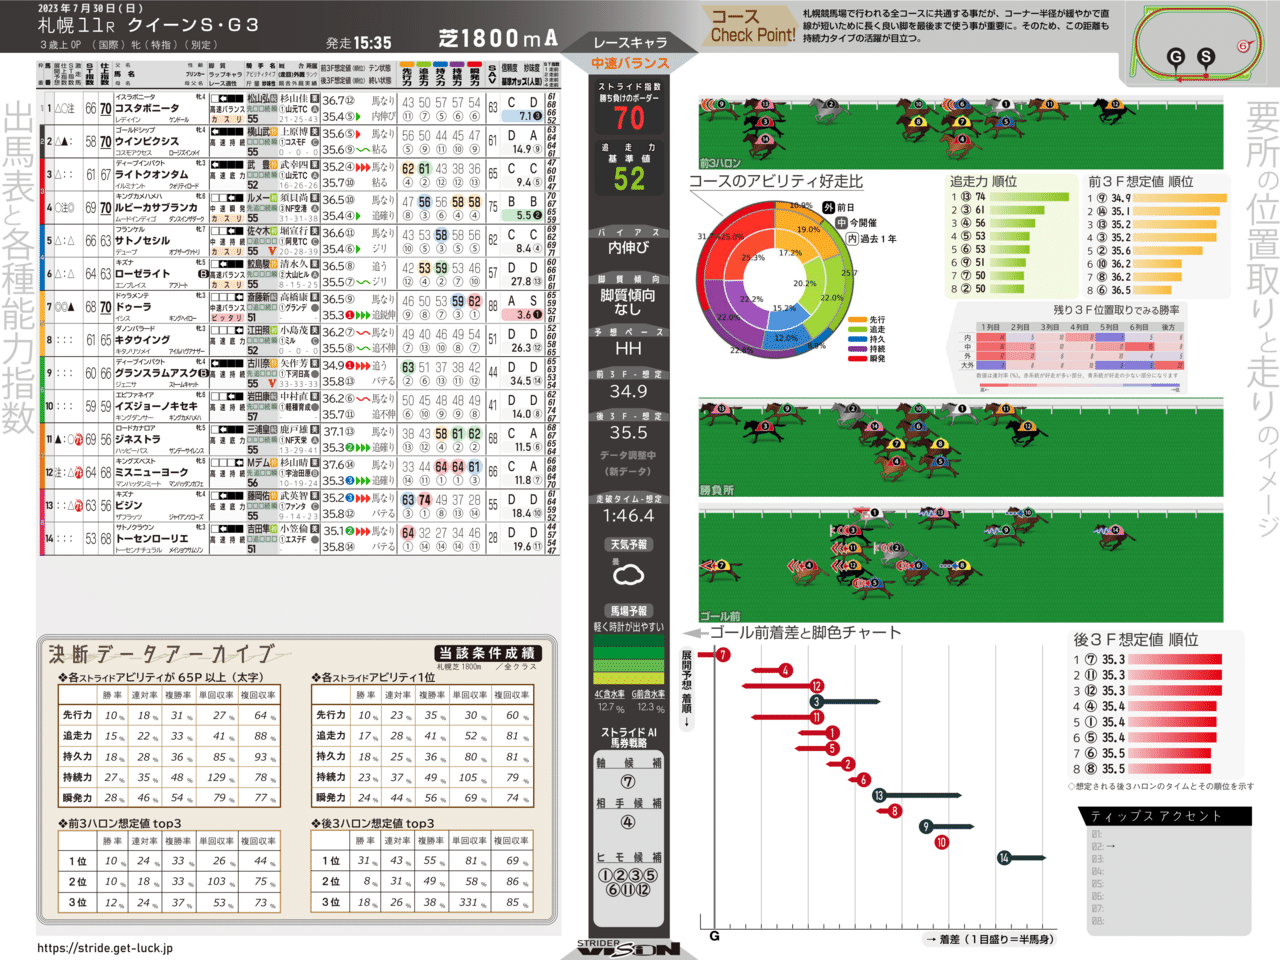Click the ゴール前着差と脚色チャート heading

click(806, 632)
